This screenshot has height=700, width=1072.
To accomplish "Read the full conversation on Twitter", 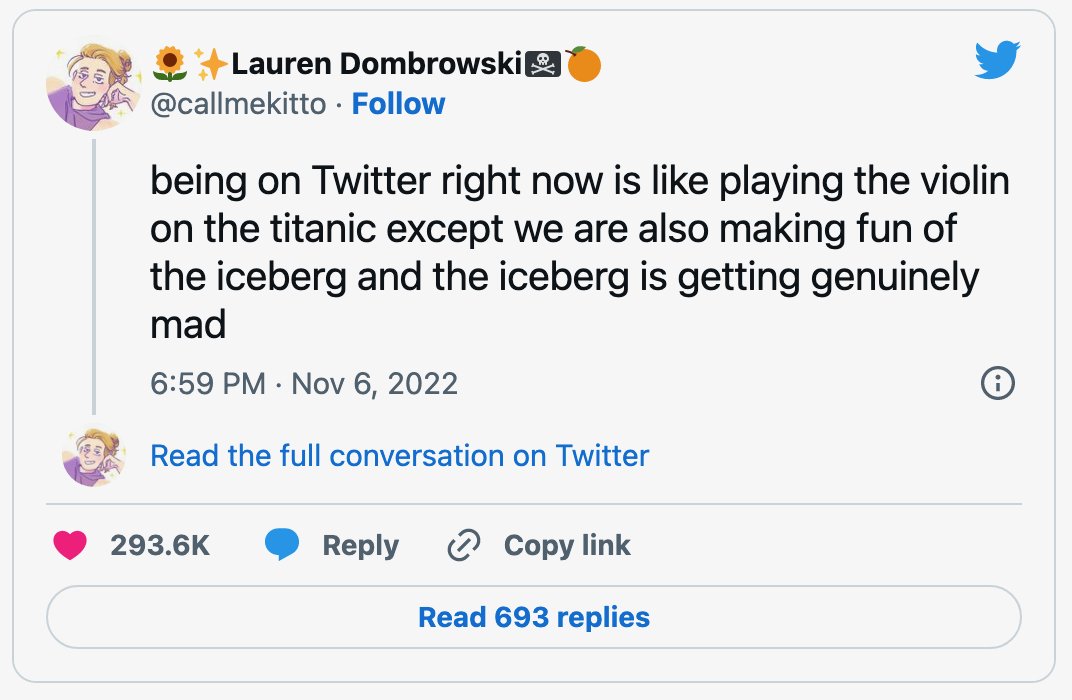I will [x=399, y=455].
